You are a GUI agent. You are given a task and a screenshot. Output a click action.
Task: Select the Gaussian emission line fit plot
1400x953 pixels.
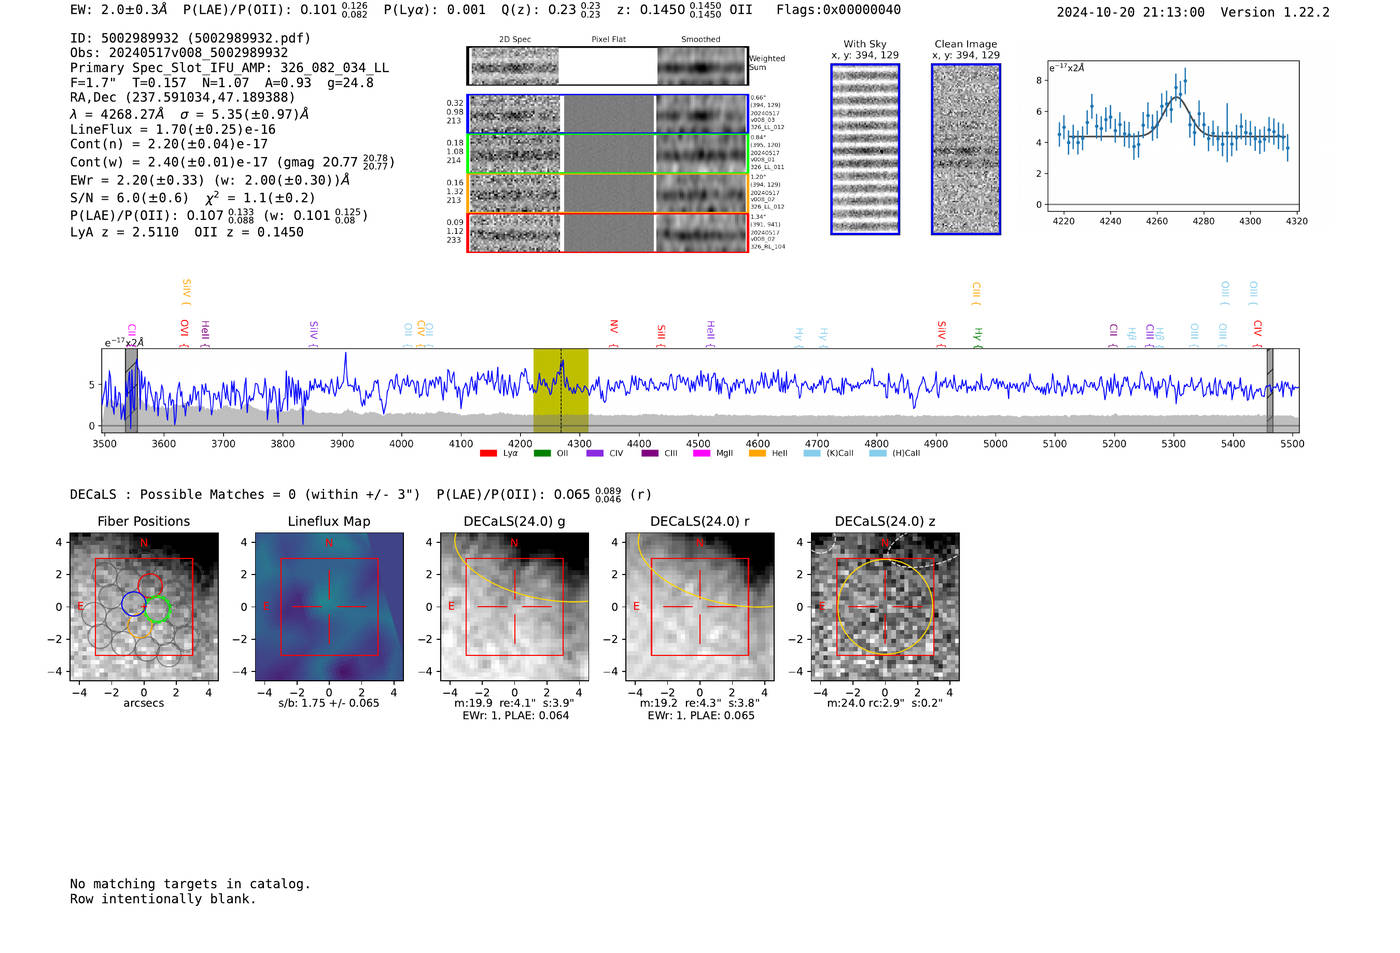click(1172, 137)
